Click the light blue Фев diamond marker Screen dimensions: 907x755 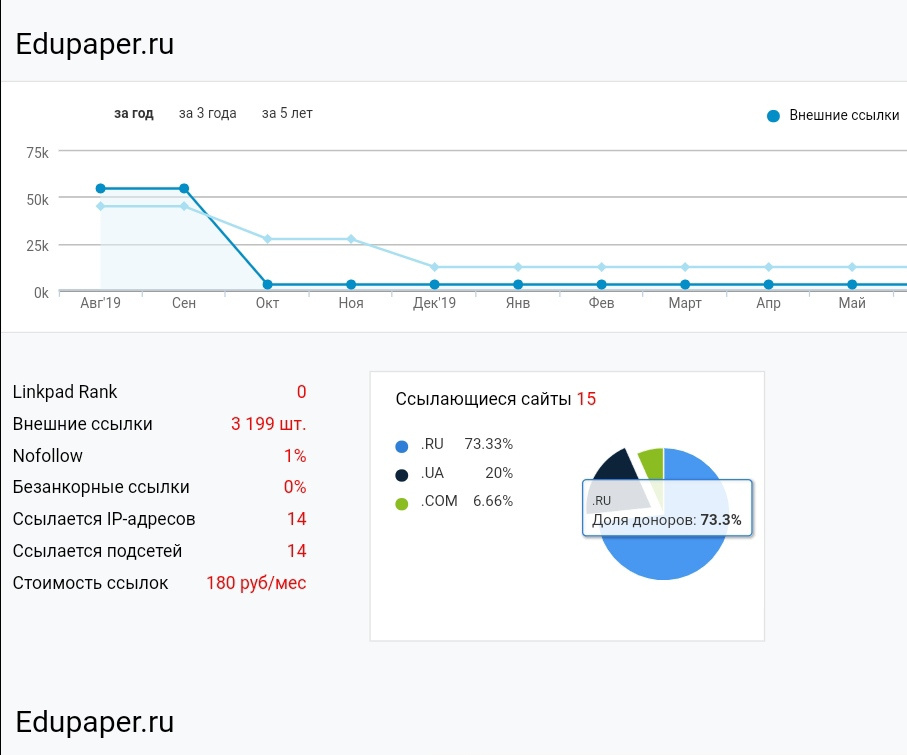pyautogui.click(x=602, y=267)
